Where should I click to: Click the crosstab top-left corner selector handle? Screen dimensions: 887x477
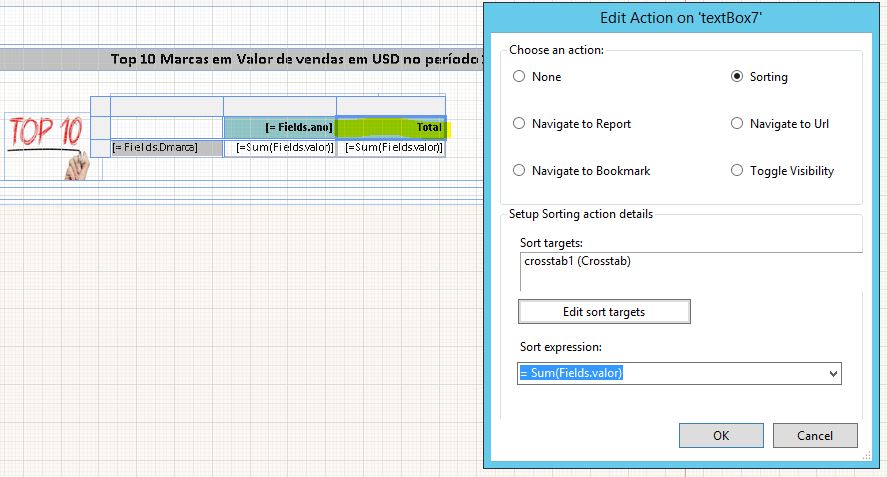pyautogui.click(x=100, y=106)
